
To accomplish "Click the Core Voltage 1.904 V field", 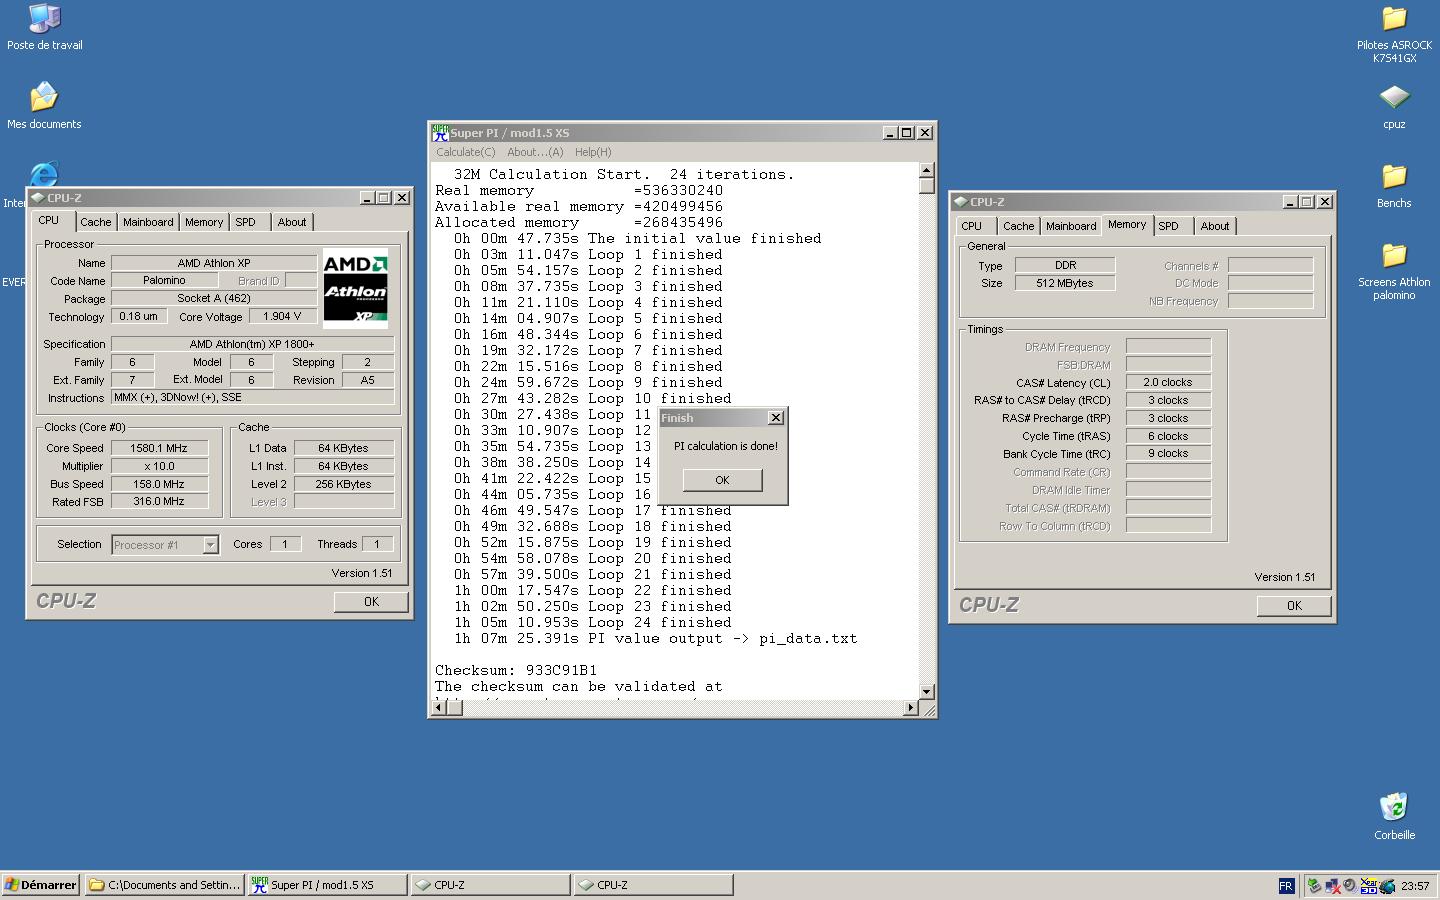I will 283,316.
